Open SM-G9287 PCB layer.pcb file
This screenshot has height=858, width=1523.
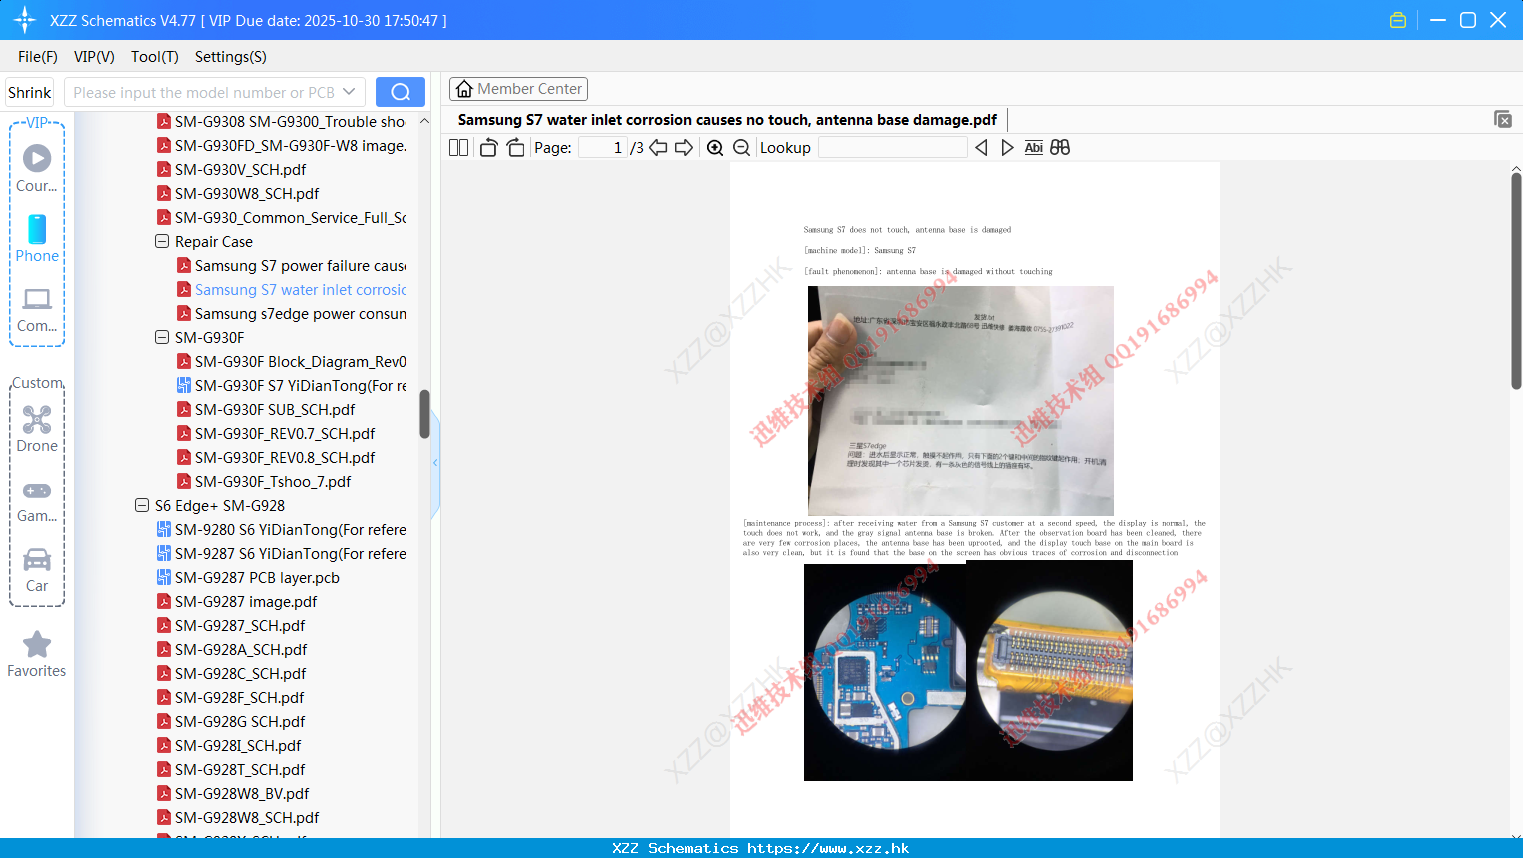pyautogui.click(x=248, y=577)
